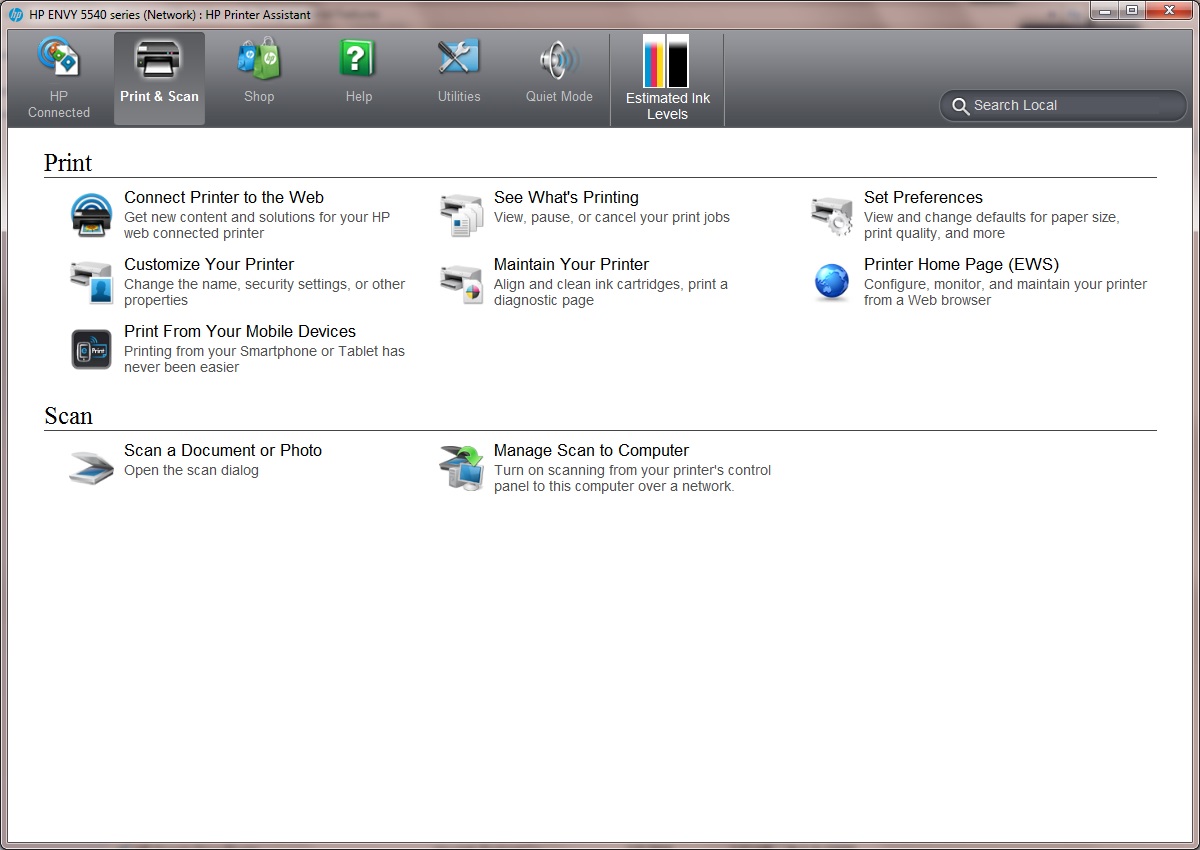Click the Printer Home Page globe icon

click(831, 282)
